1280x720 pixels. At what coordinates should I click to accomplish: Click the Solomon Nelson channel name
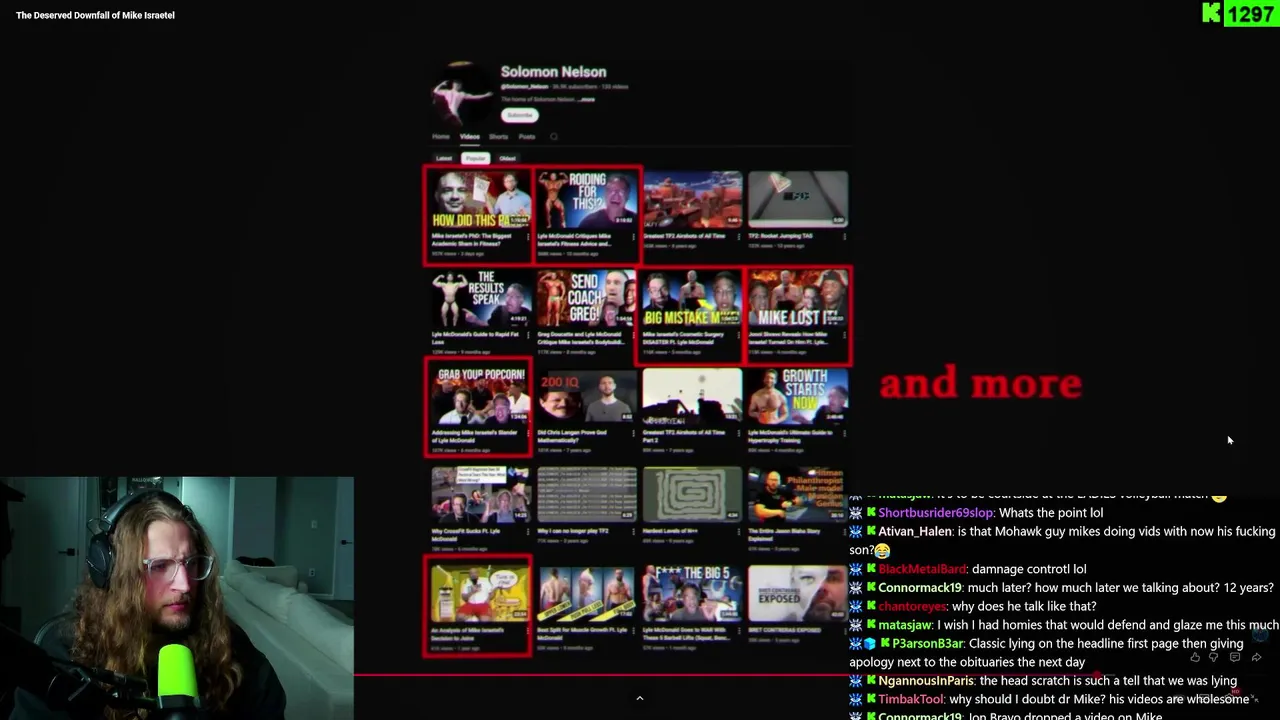[x=553, y=72]
